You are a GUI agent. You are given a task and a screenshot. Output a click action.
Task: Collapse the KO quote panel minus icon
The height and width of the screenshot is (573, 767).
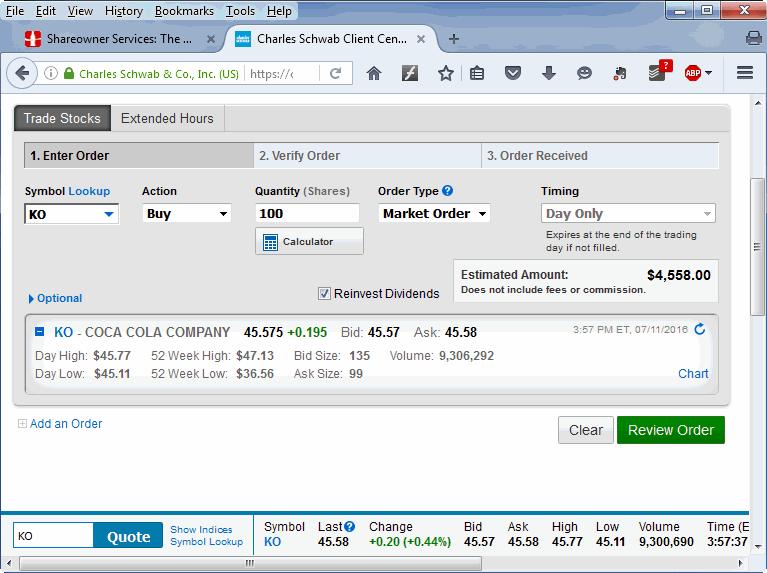point(40,332)
